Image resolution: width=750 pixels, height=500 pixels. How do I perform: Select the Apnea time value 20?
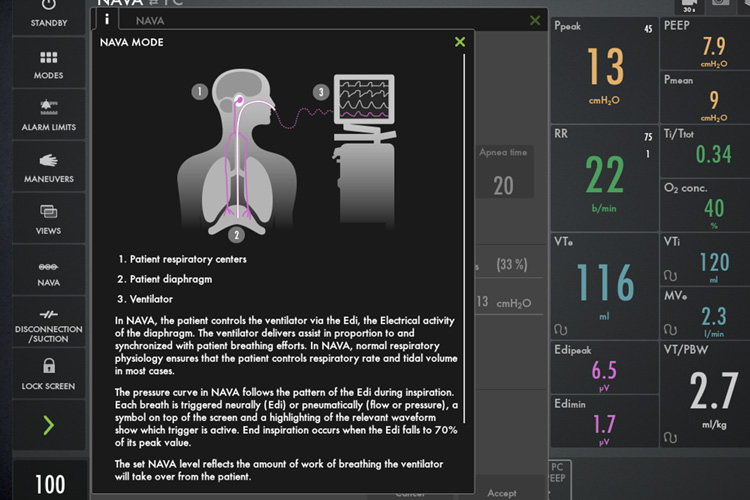tap(503, 184)
